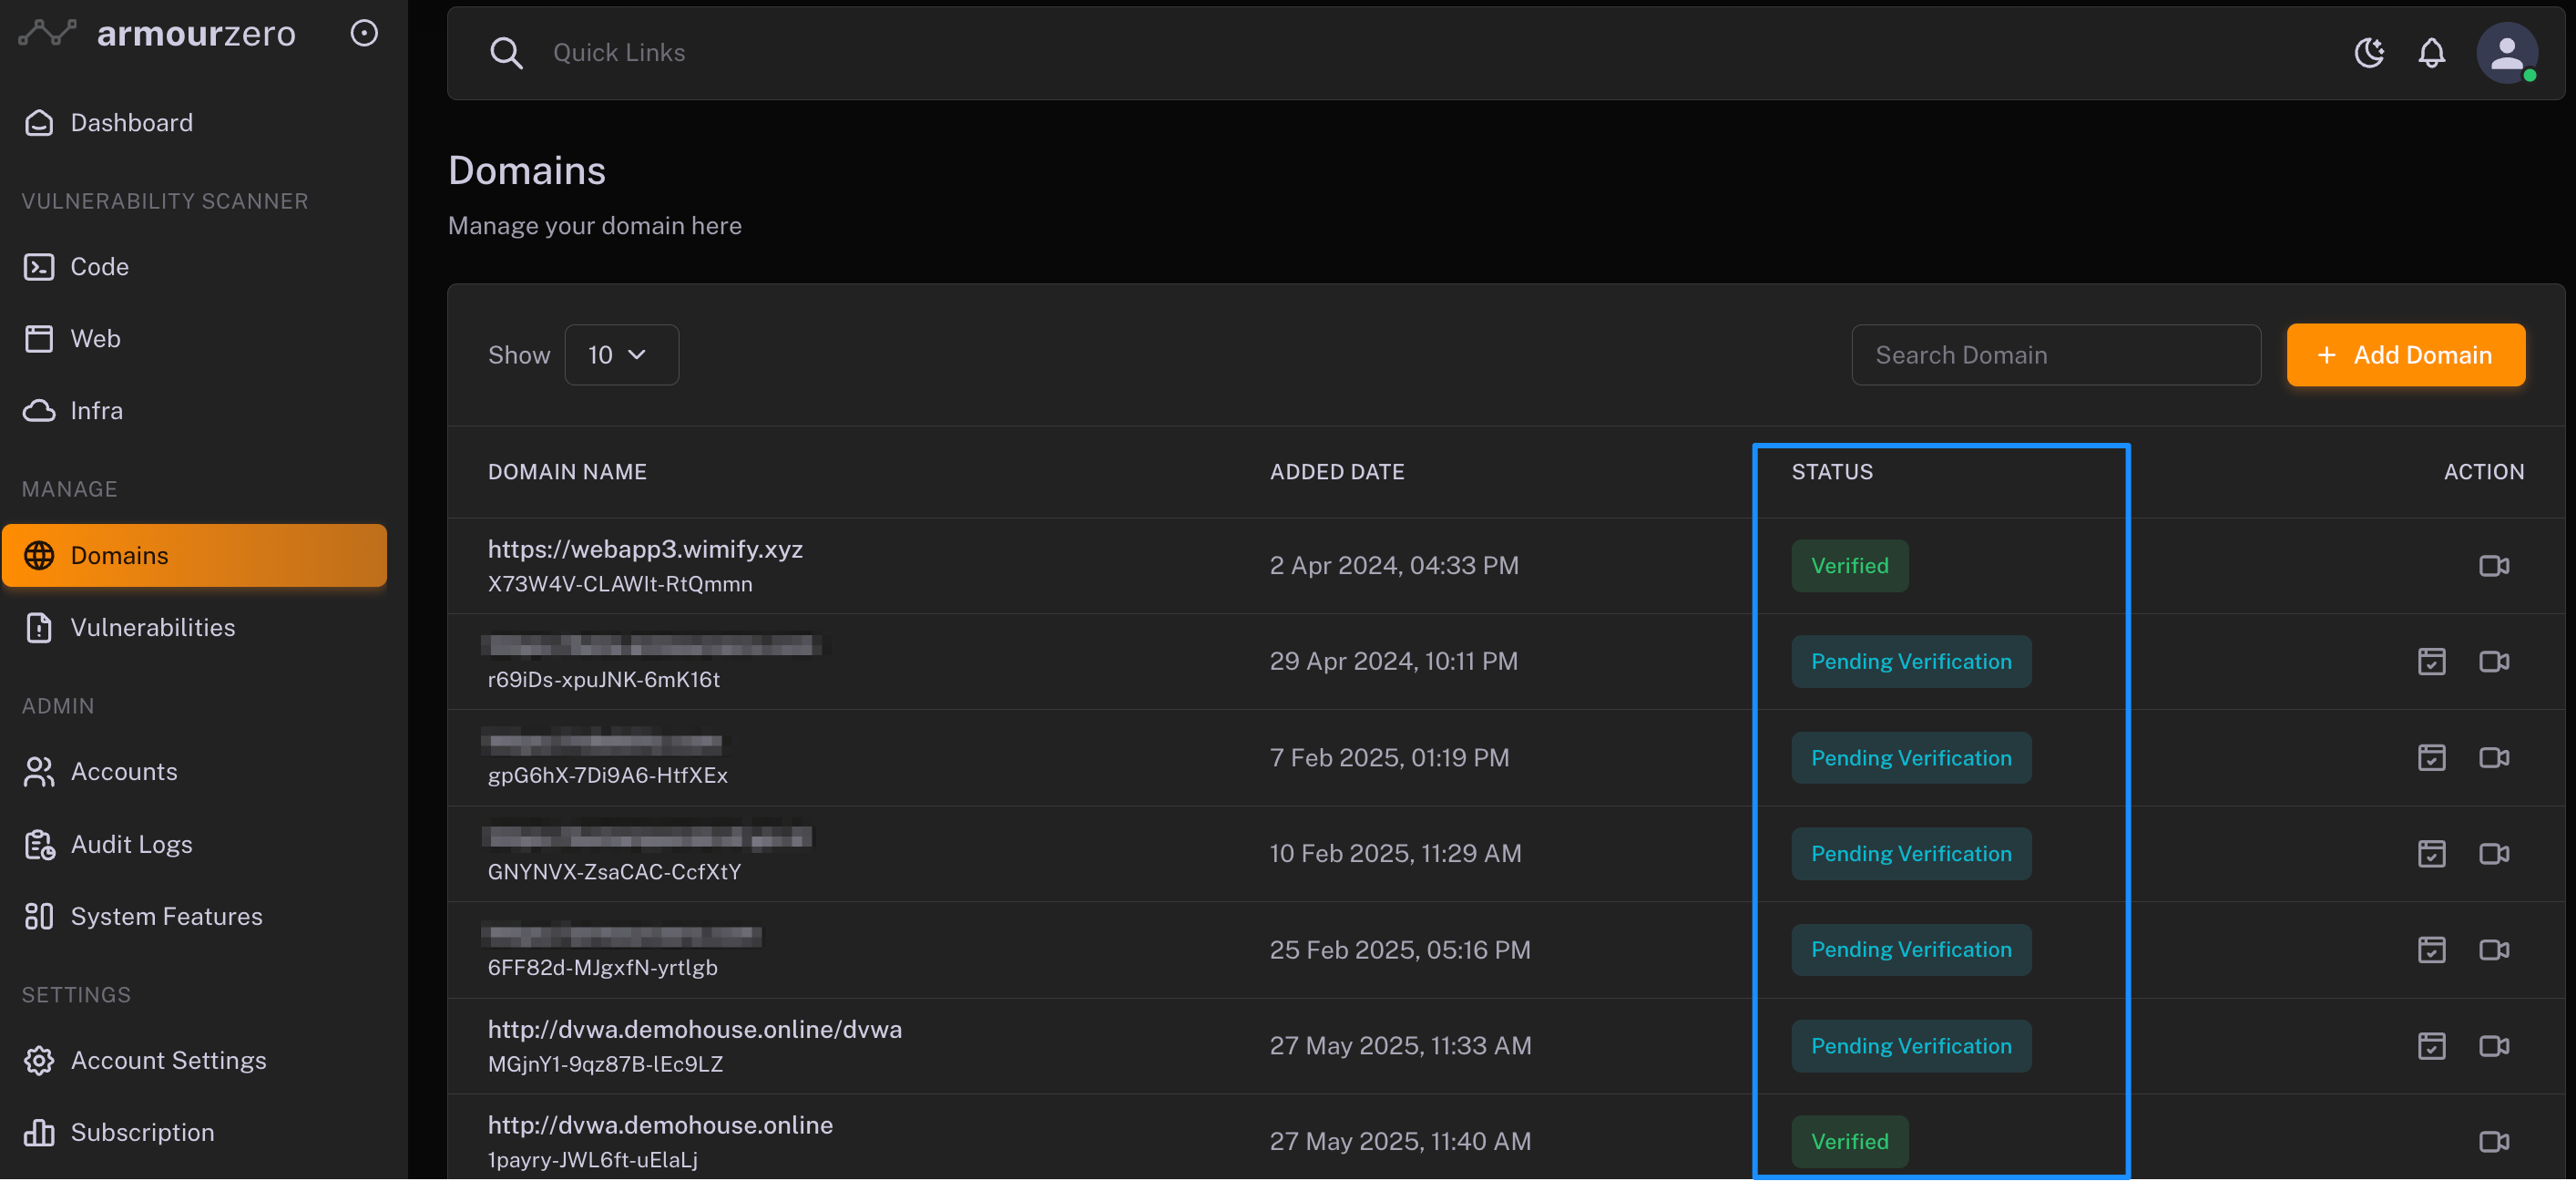2576x1181 pixels.
Task: Open the https://webapp3.wimify.xyz domain link
Action: point(645,549)
